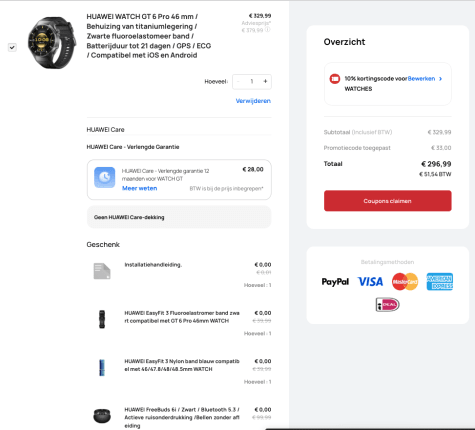Click the American Express payment logo

(440, 282)
